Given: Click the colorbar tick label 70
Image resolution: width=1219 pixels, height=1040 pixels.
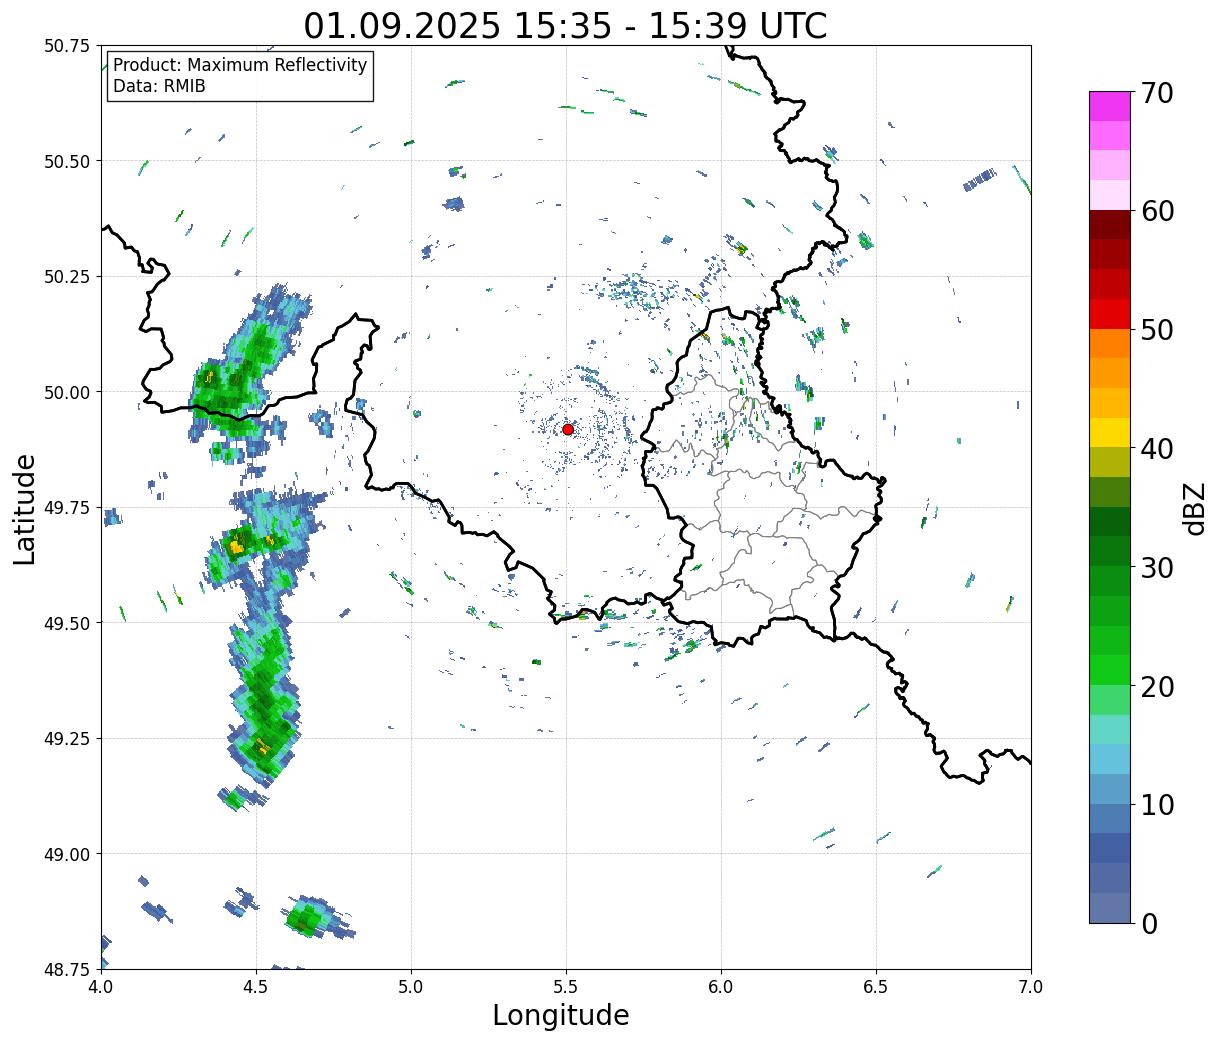Looking at the screenshot, I should (1157, 93).
